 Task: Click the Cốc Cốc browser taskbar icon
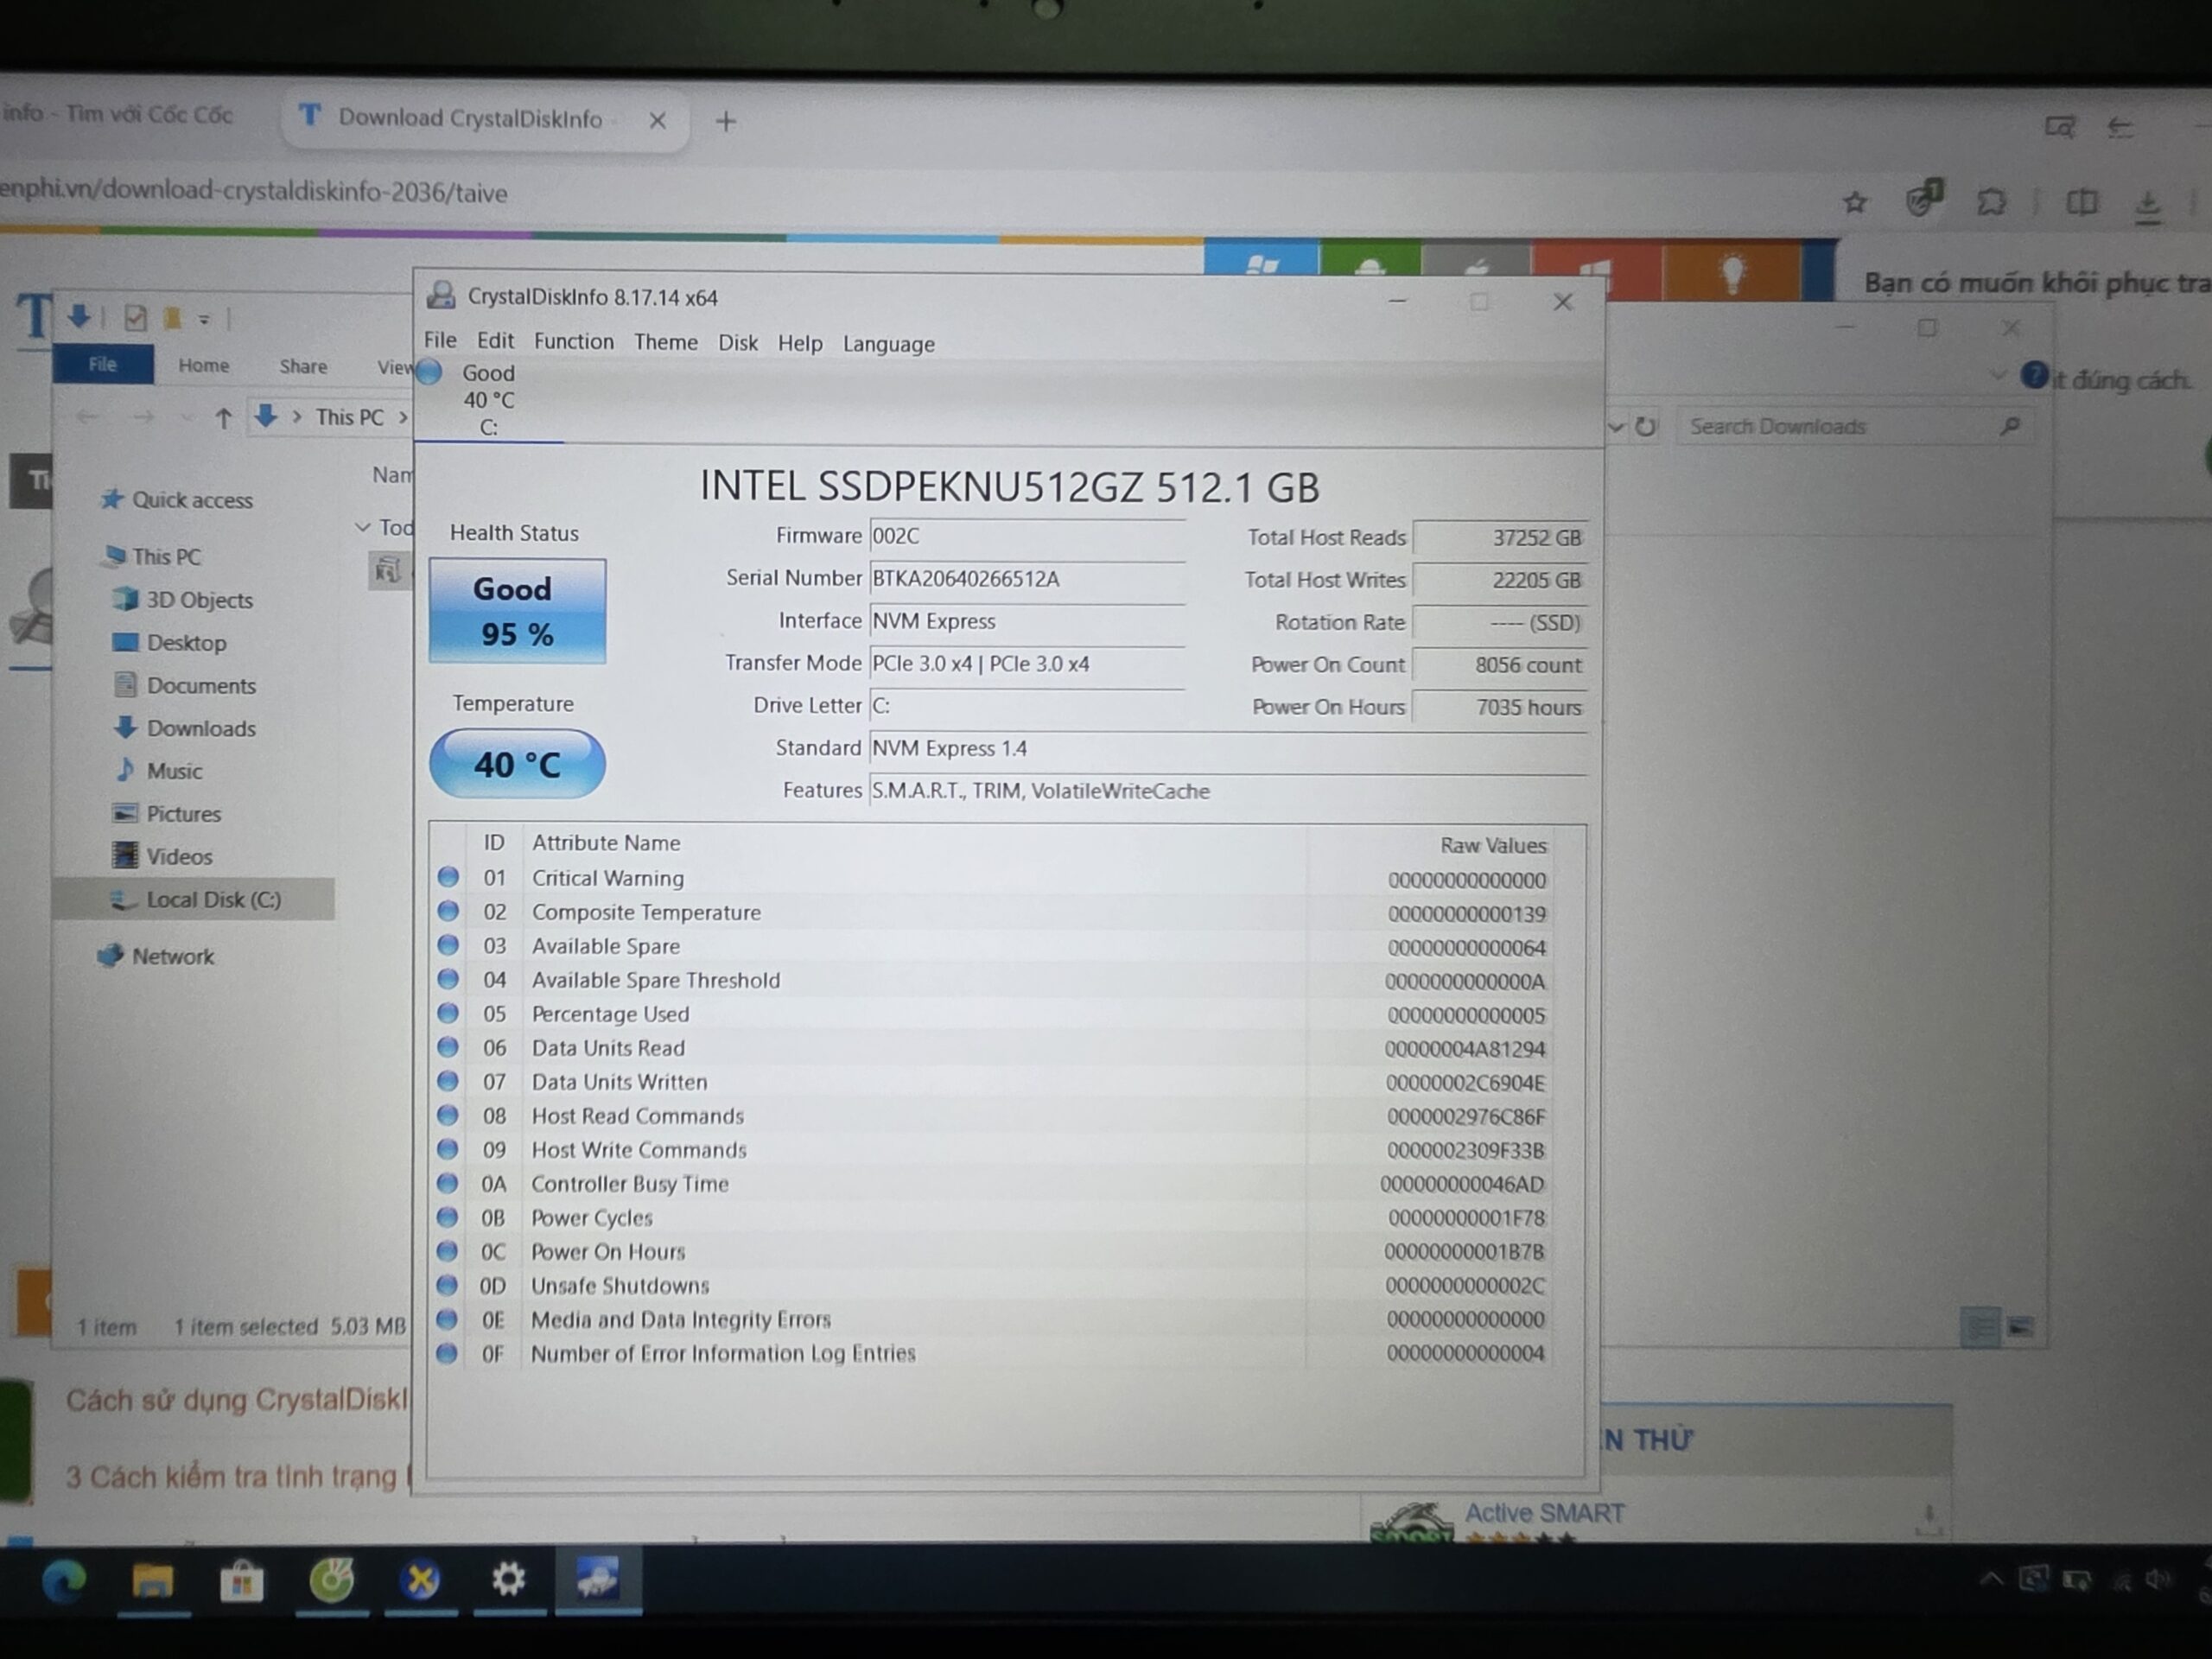pyautogui.click(x=331, y=1580)
